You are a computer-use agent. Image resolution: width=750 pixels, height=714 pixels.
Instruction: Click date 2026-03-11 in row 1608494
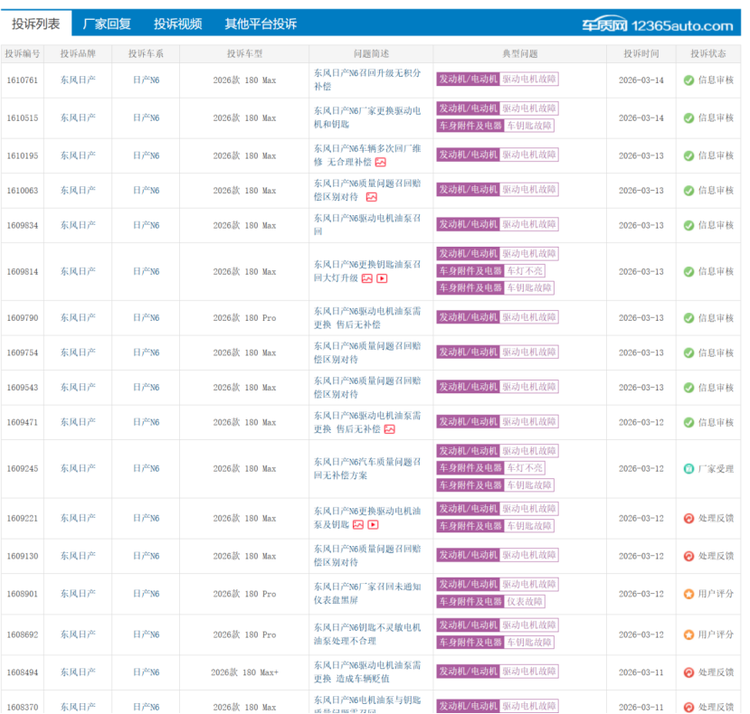[641, 672]
